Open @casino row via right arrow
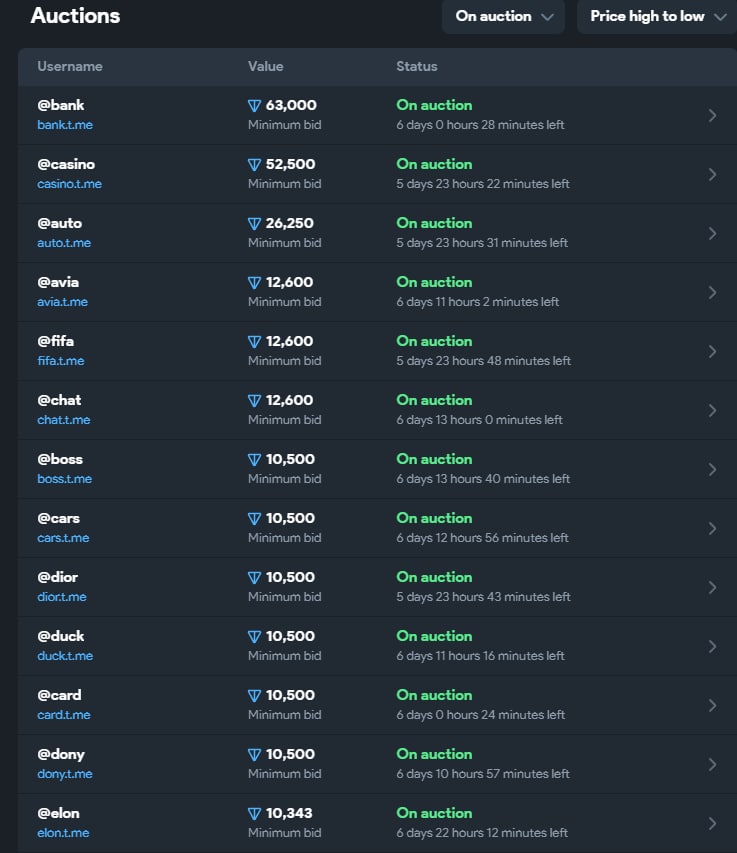 [712, 174]
